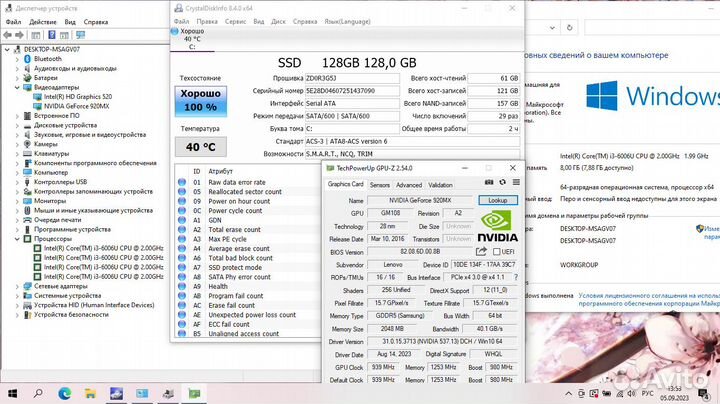The height and width of the screenshot is (404, 720).
Task: Collapse the Видеоадаптеры category
Action: click(17, 87)
